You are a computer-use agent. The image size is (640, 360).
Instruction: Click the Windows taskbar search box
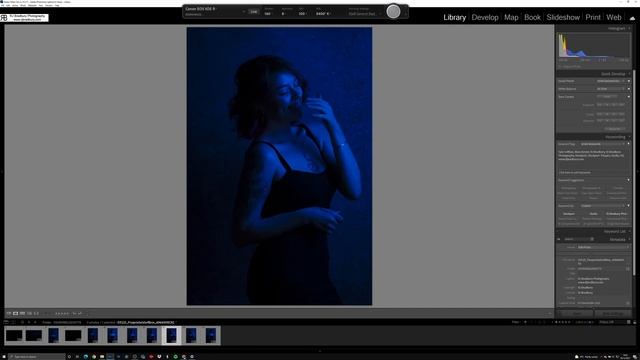tap(37, 357)
